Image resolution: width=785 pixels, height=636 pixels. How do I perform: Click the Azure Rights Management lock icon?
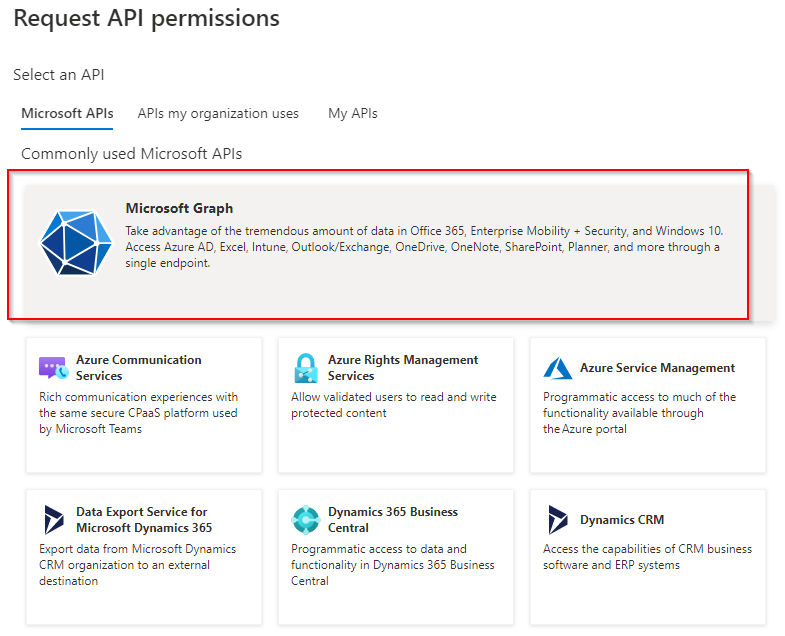click(305, 368)
